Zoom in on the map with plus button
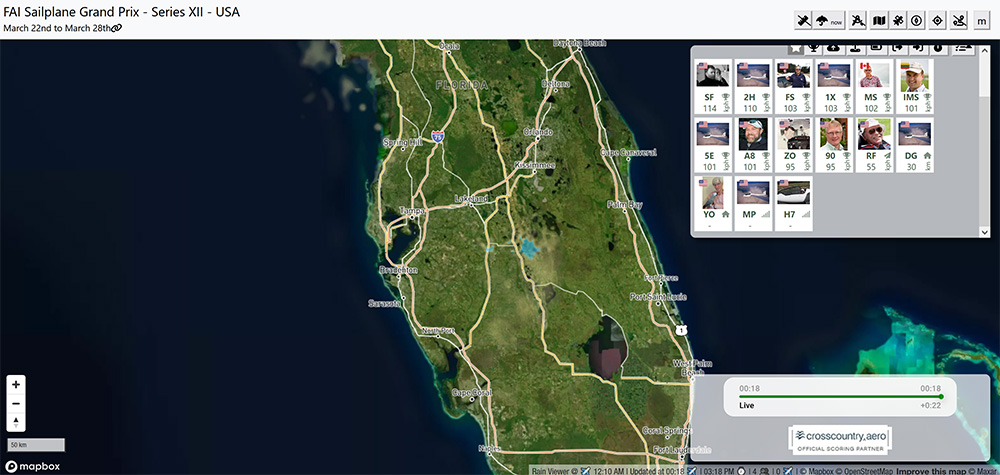 [16, 384]
